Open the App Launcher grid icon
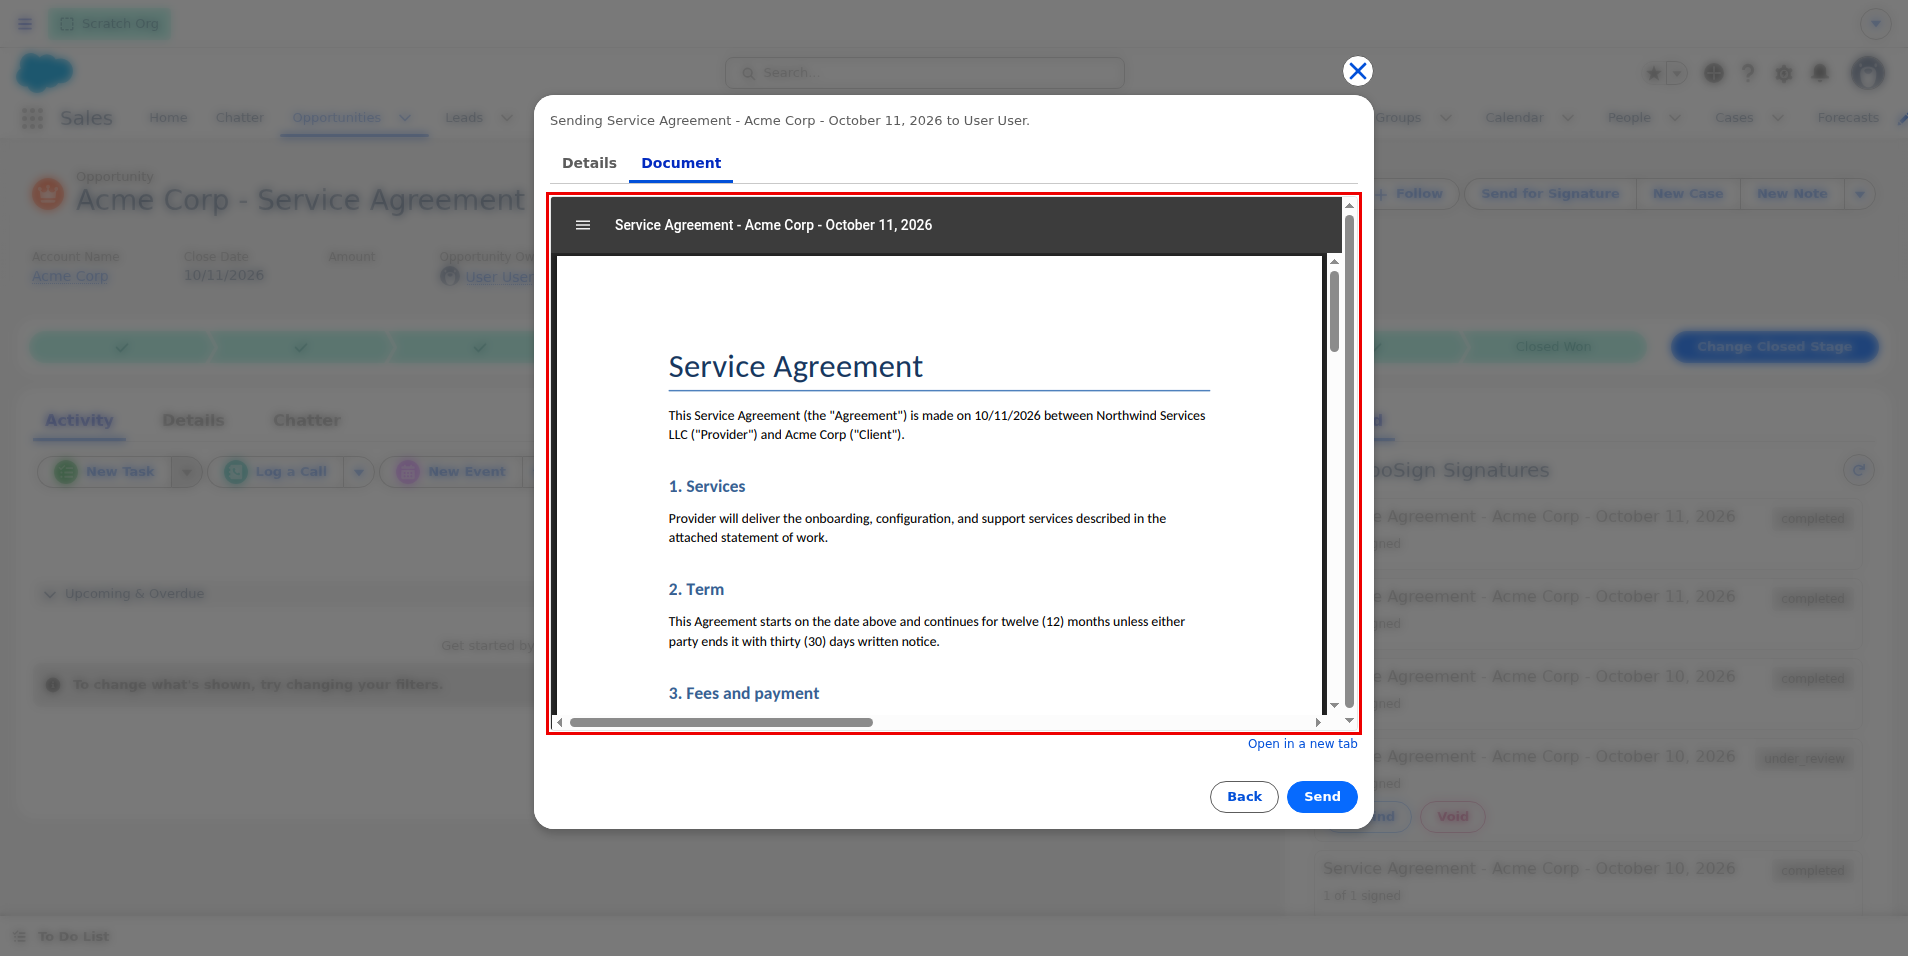Viewport: 1908px width, 956px height. (32, 118)
